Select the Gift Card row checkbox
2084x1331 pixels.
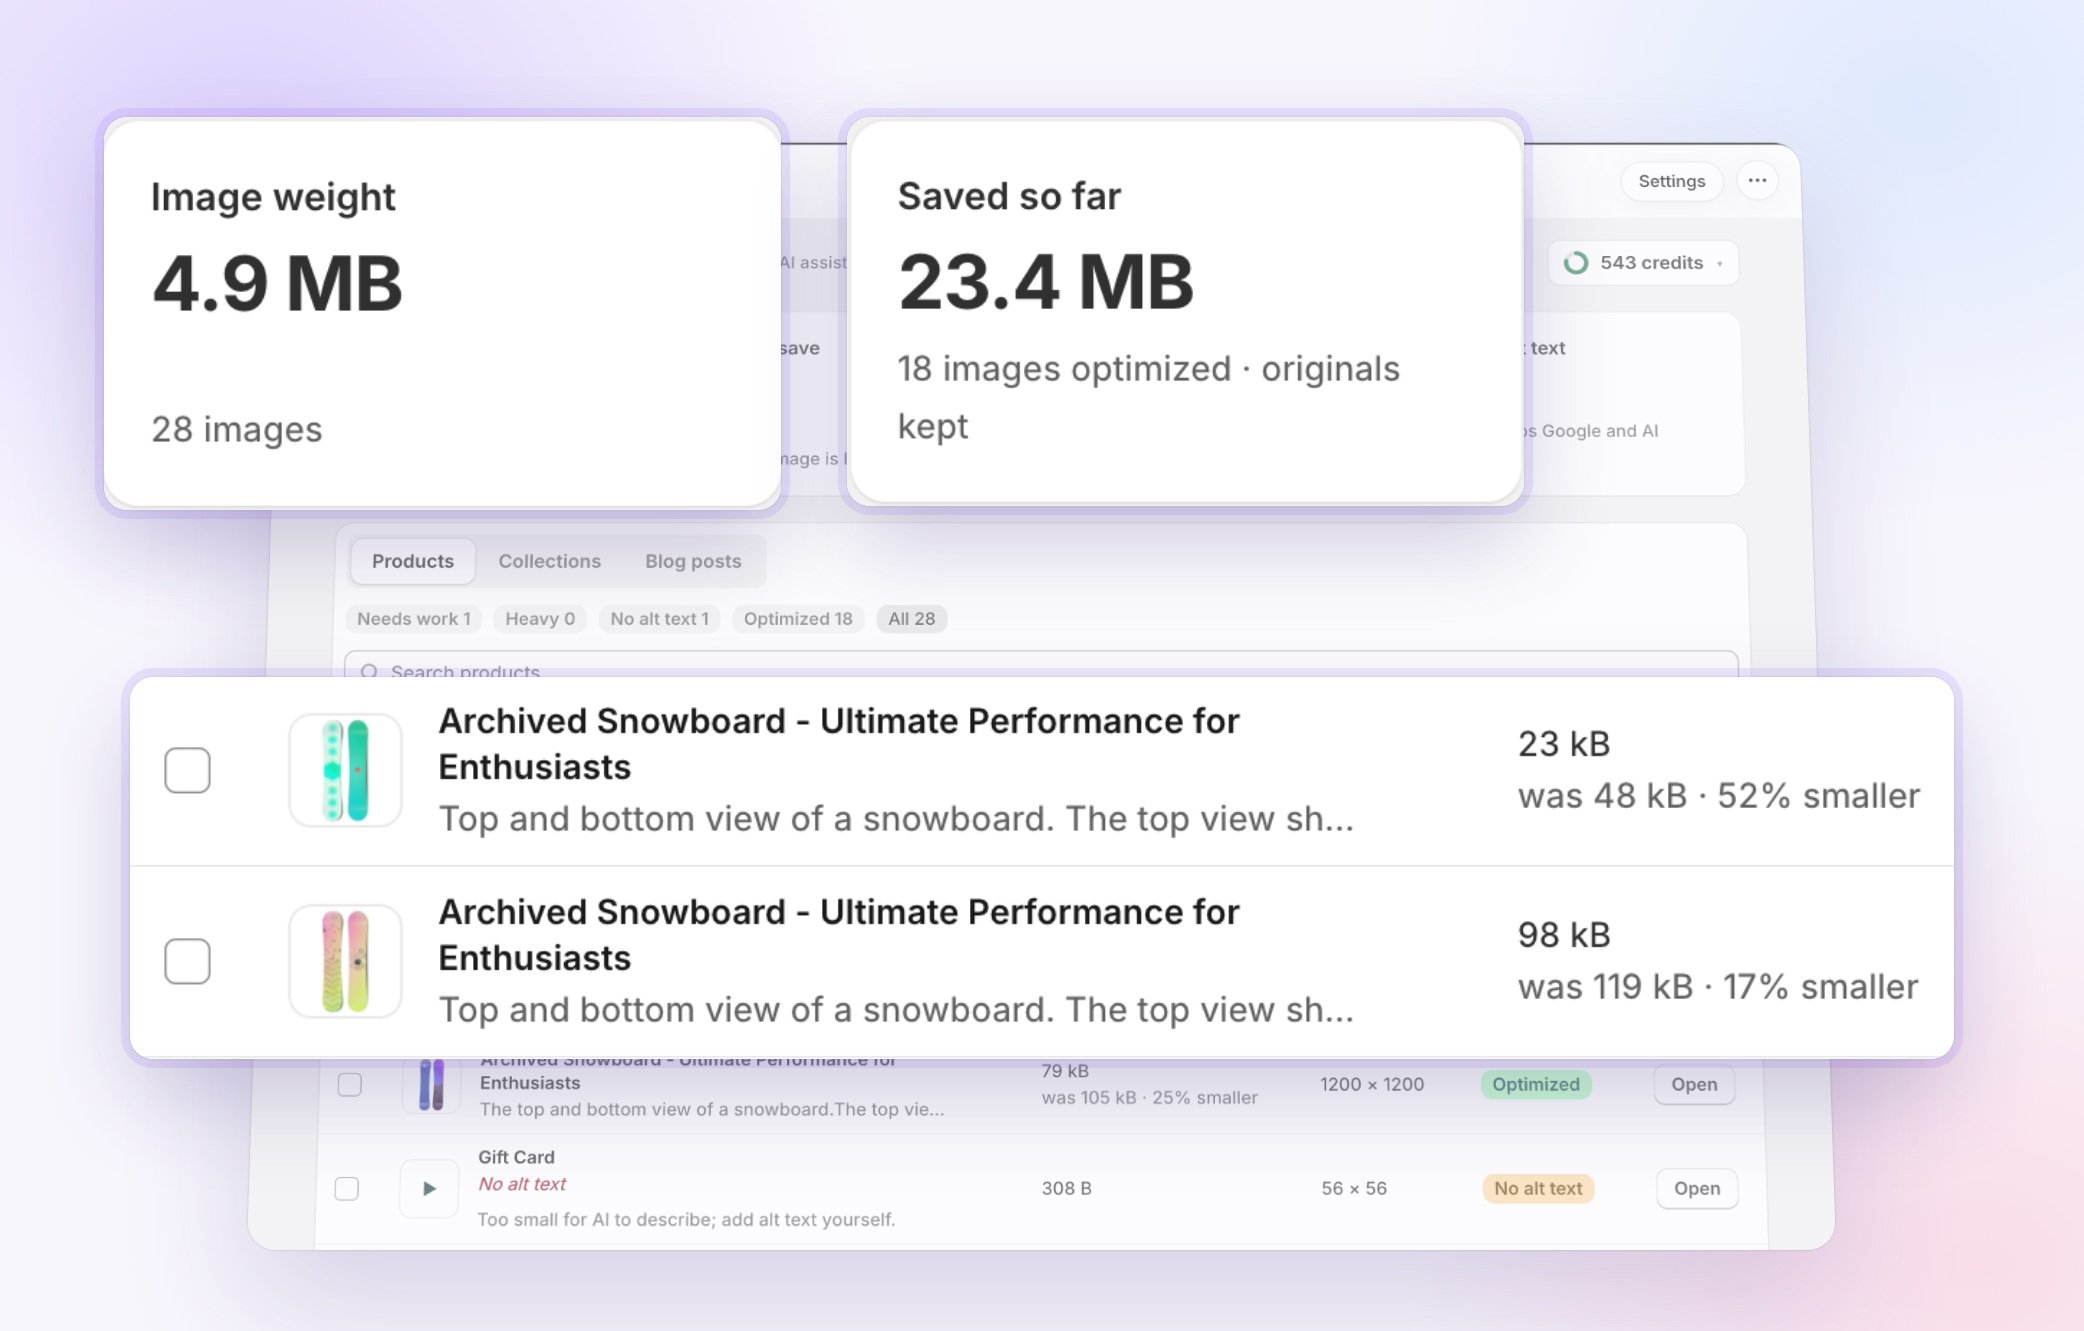347,1188
